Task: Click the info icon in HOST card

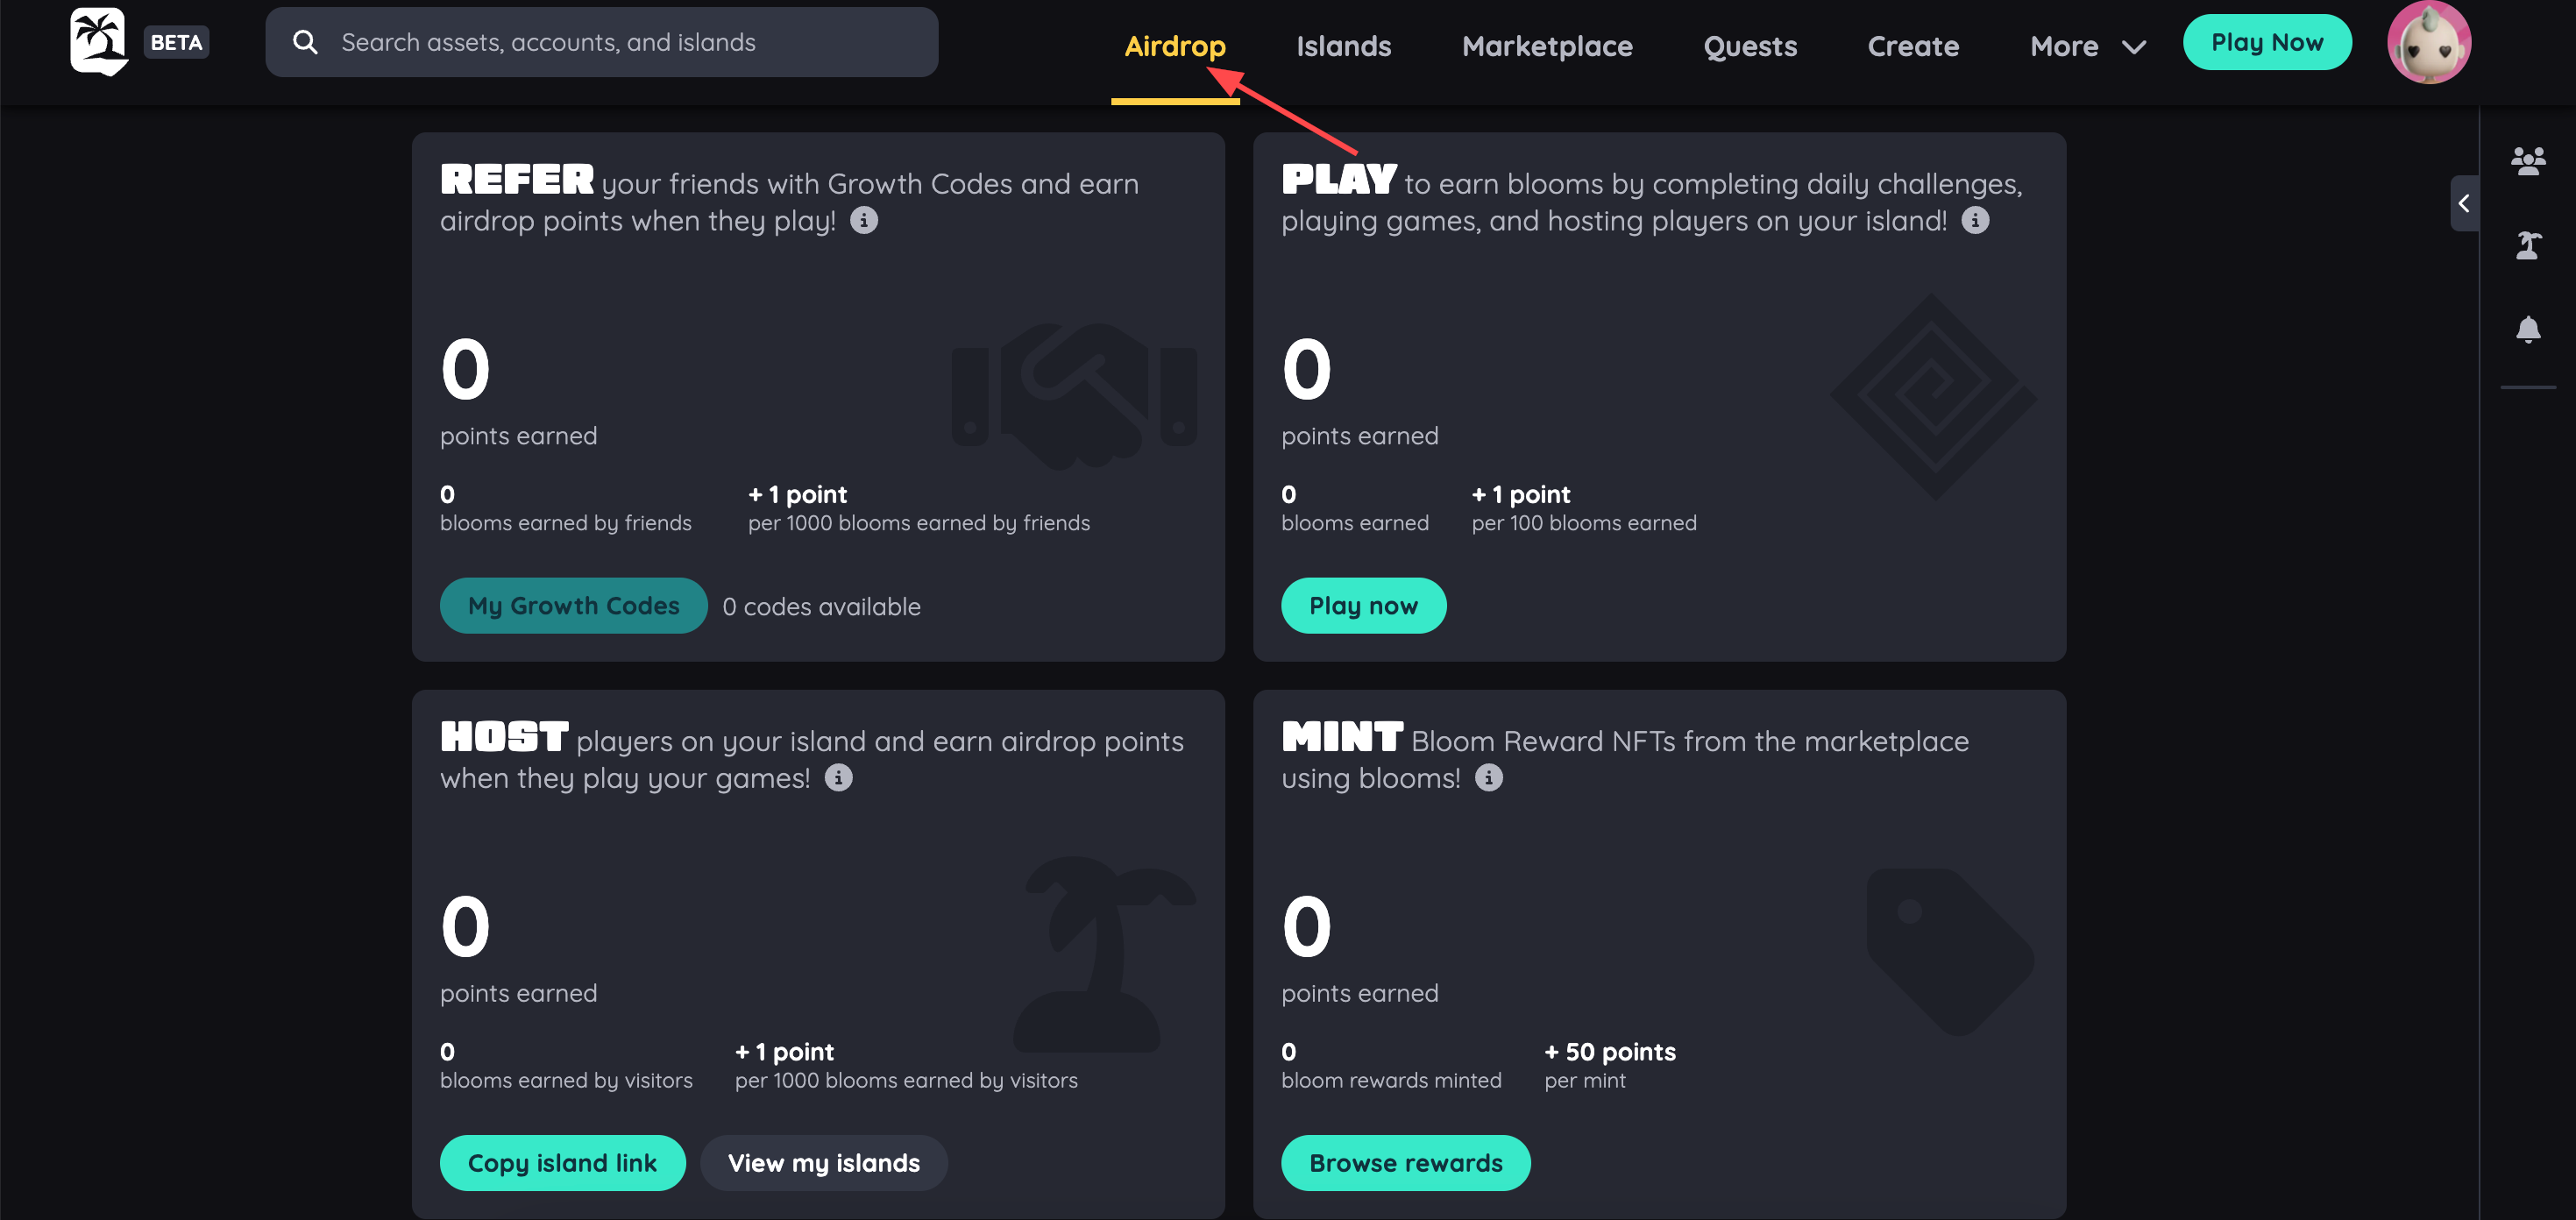Action: click(838, 777)
